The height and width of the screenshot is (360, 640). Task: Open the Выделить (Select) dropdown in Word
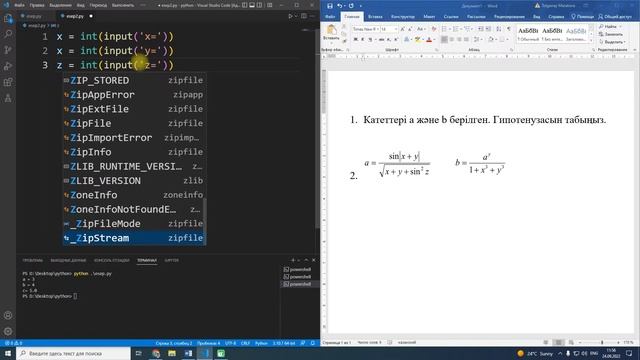pos(612,42)
